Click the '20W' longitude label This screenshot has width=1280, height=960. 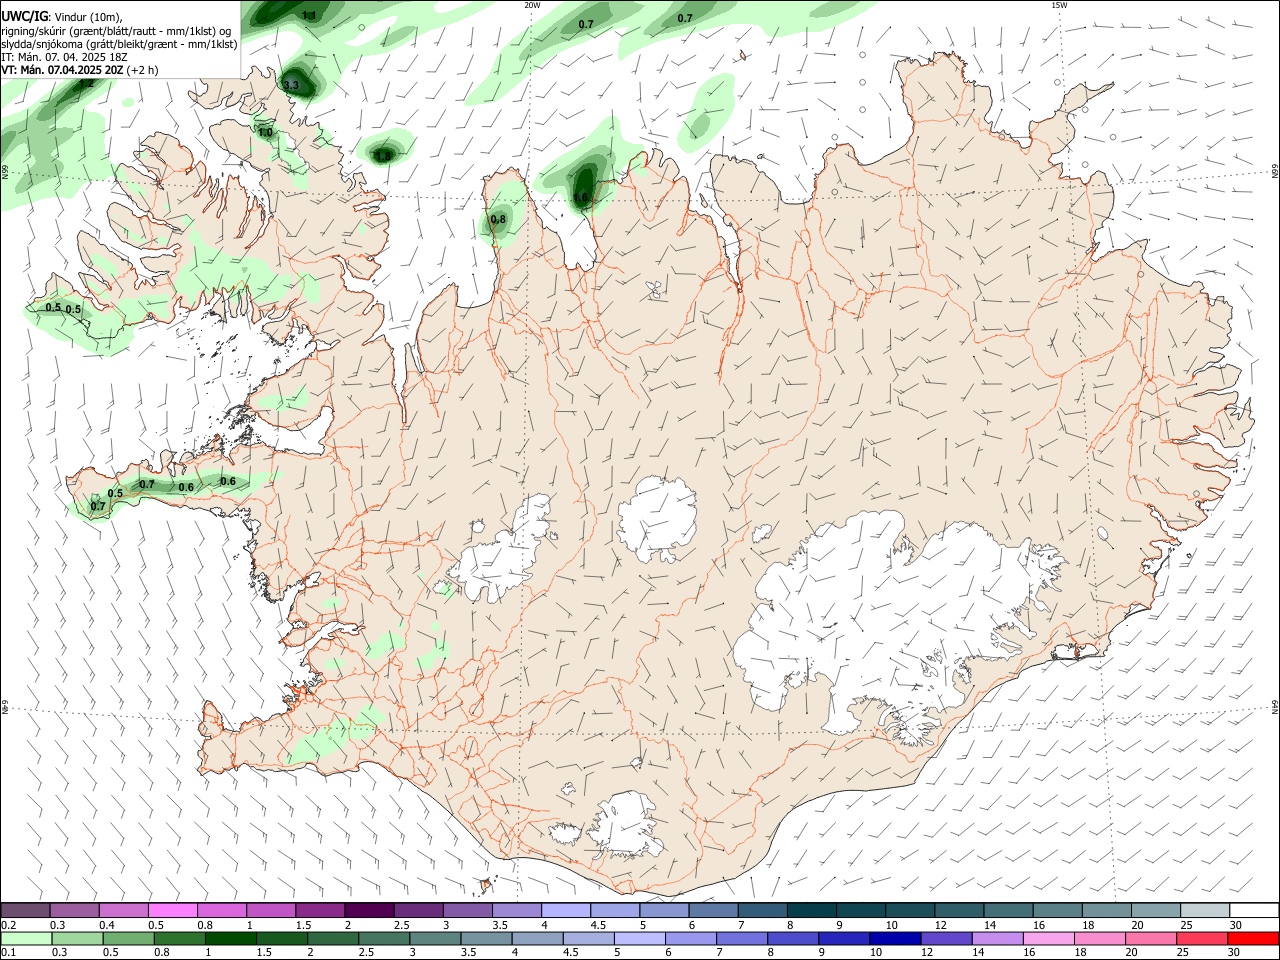532,5
